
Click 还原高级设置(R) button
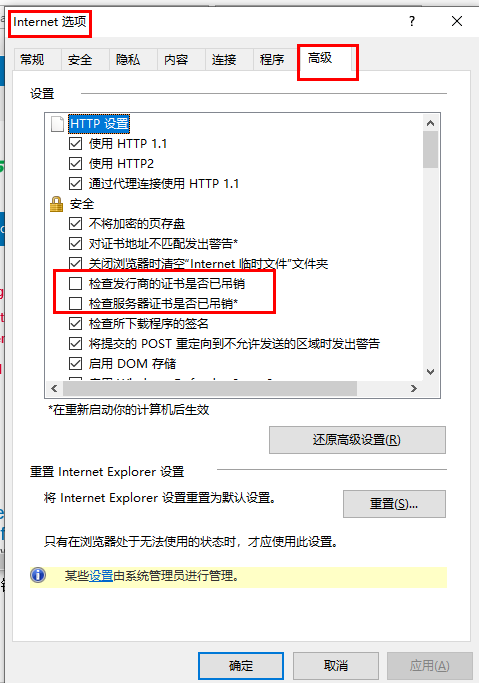pyautogui.click(x=357, y=440)
